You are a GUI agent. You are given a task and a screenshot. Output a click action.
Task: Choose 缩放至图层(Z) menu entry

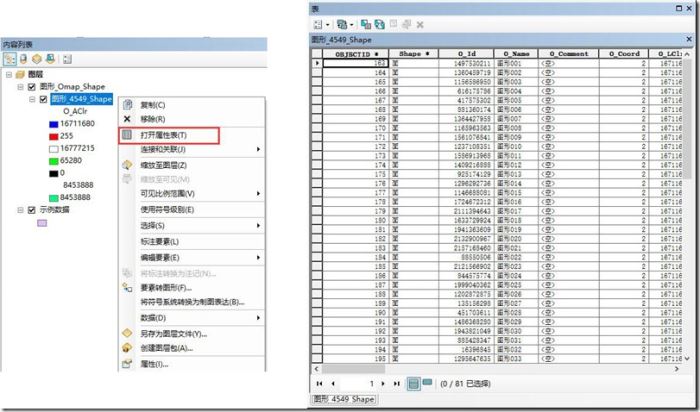click(192, 165)
